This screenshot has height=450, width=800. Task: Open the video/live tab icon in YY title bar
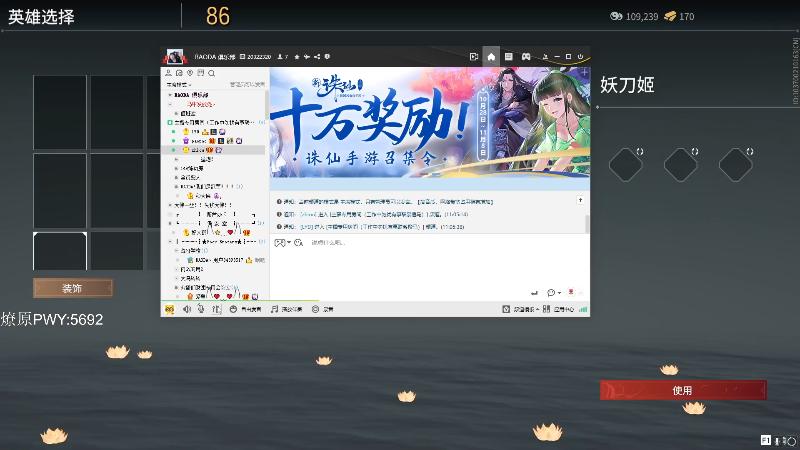point(473,57)
